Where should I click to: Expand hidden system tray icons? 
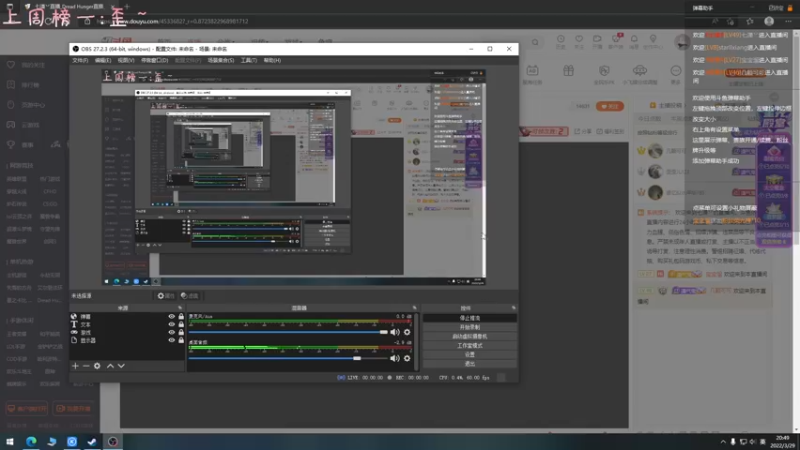(722, 442)
